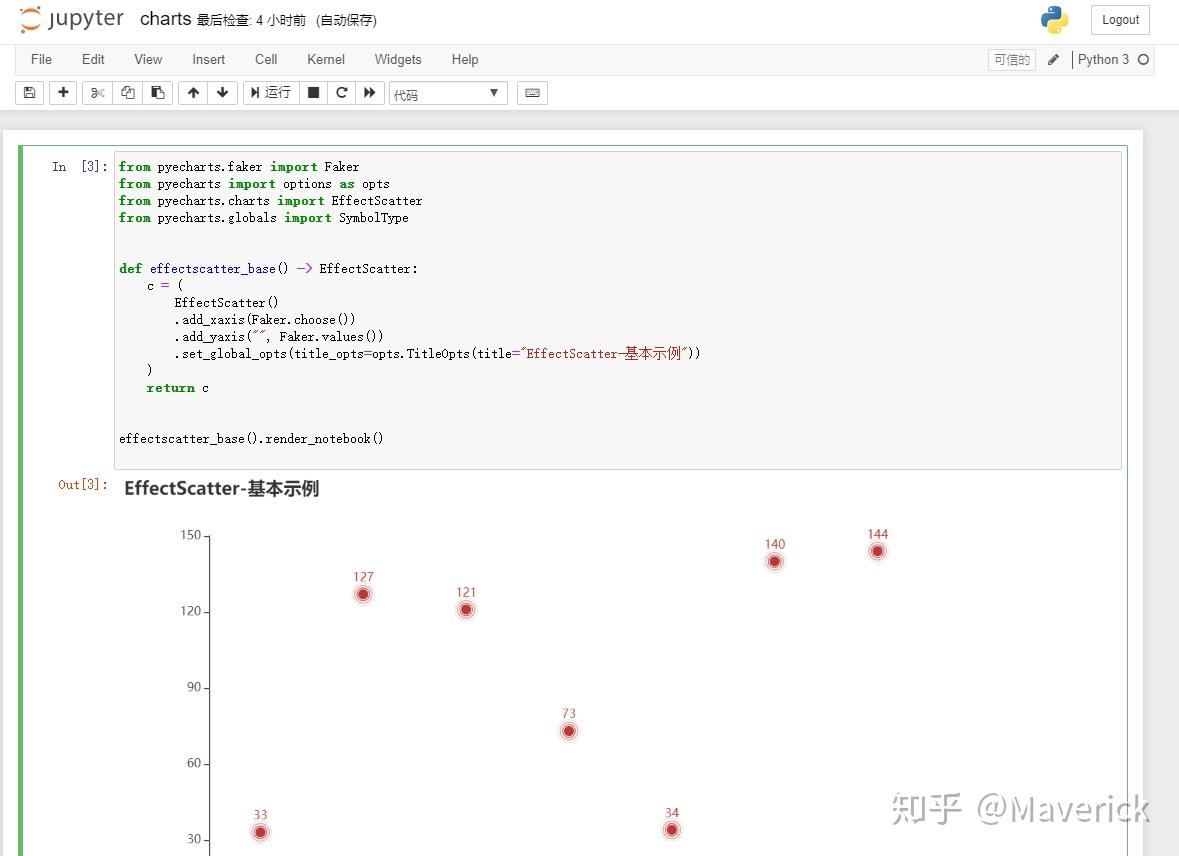The width and height of the screenshot is (1179, 856).
Task: Paste the cell from clipboard
Action: click(x=158, y=92)
